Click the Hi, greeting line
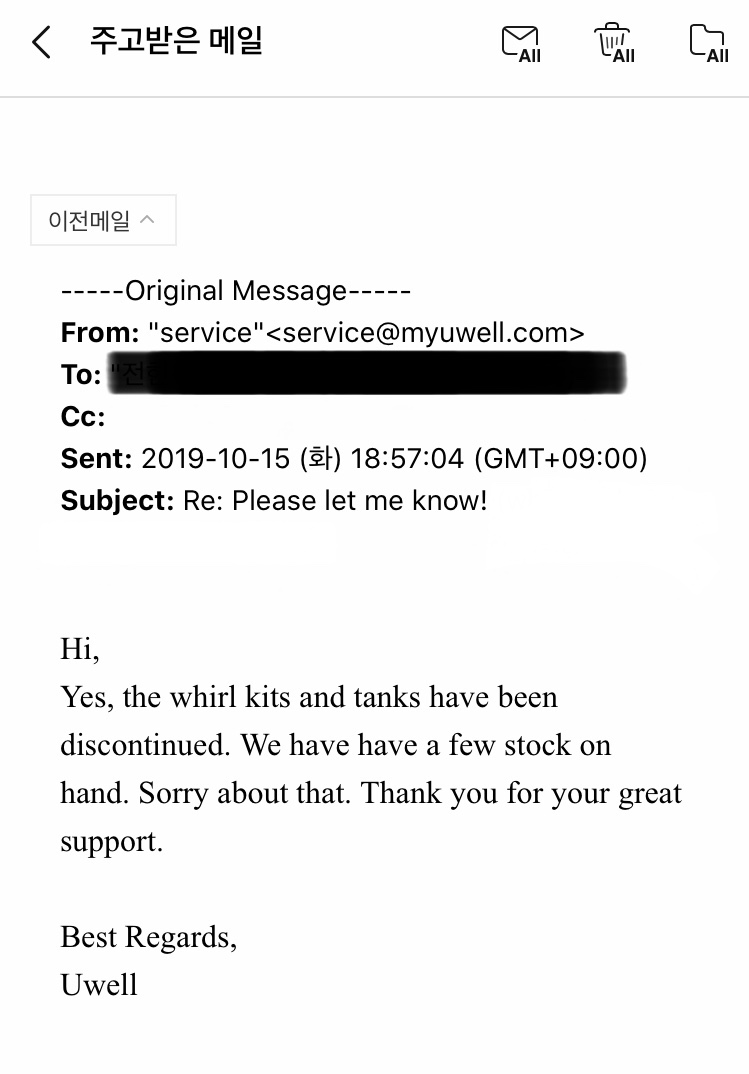This screenshot has height=1074, width=749. point(80,649)
